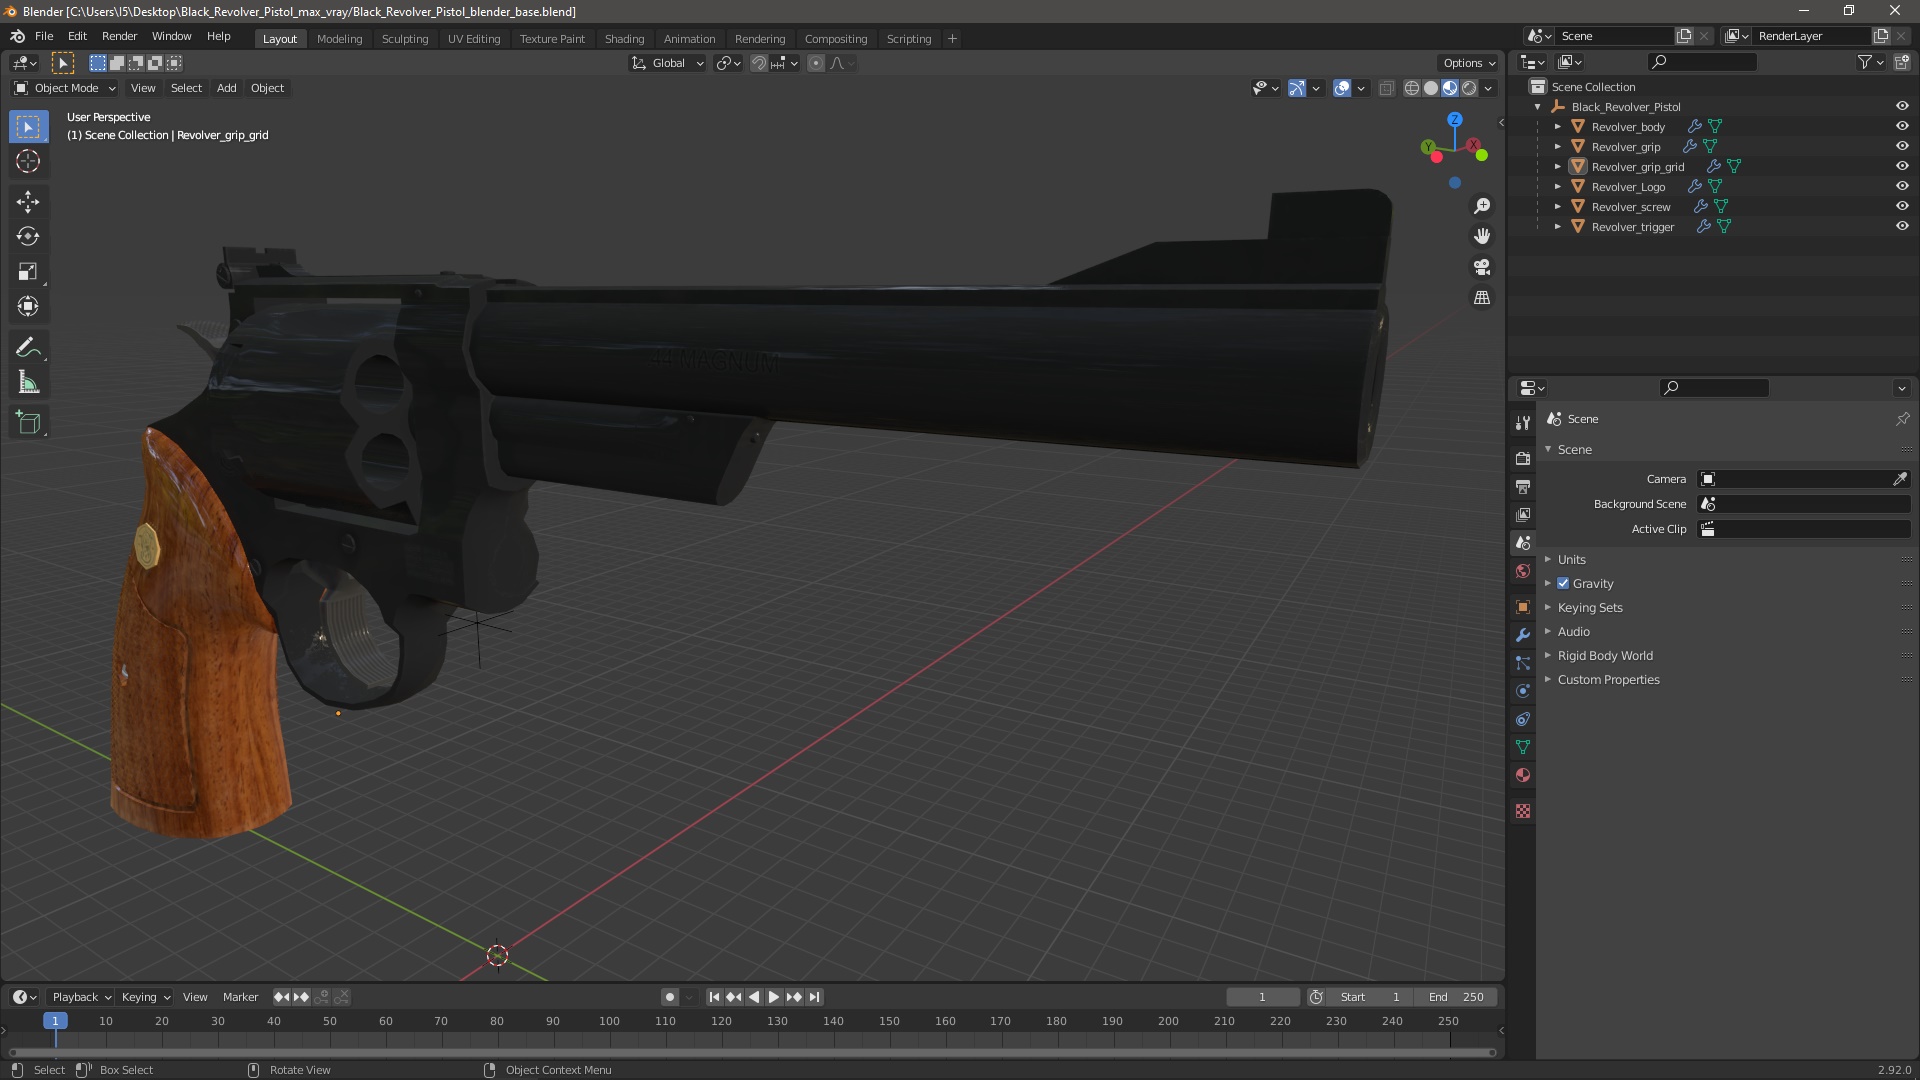Switch to Shading workspace tab

pos(624,39)
